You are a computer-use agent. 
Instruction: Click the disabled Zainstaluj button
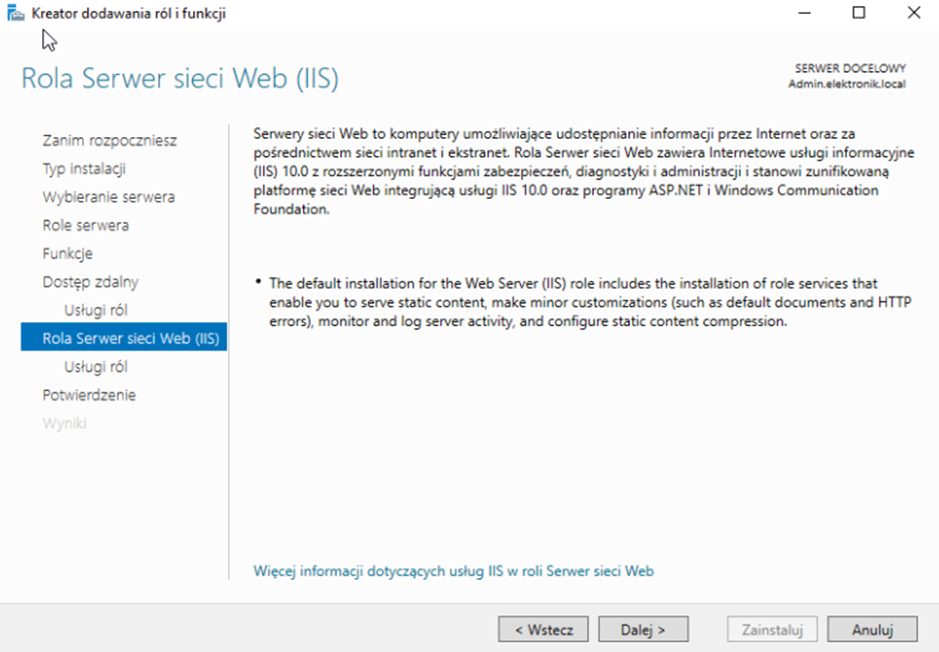point(772,629)
